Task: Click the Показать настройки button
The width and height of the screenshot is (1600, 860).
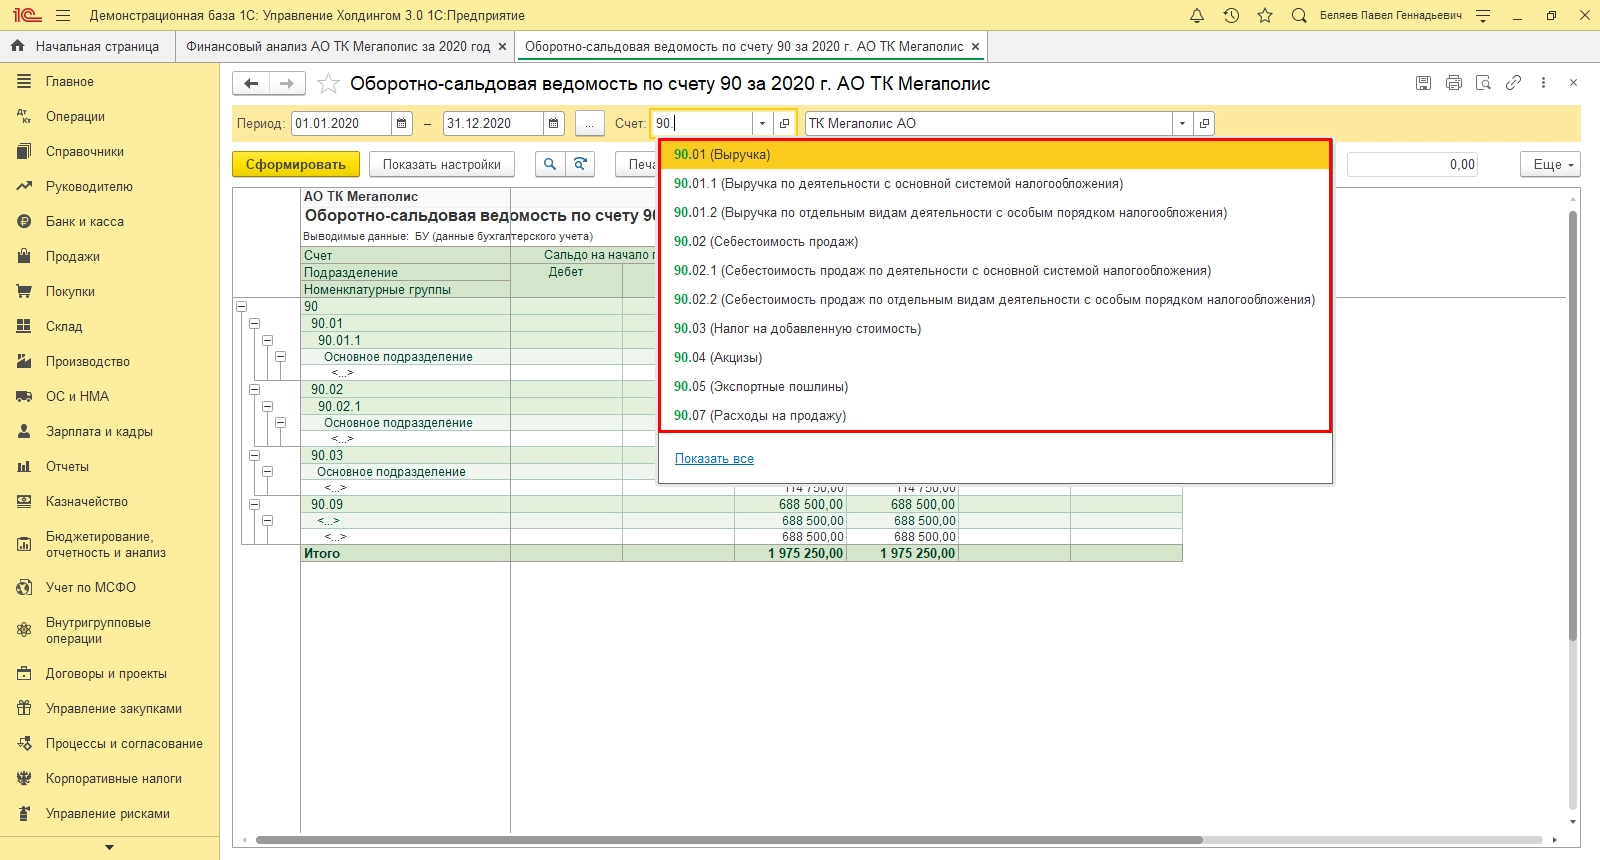Action: [x=441, y=164]
